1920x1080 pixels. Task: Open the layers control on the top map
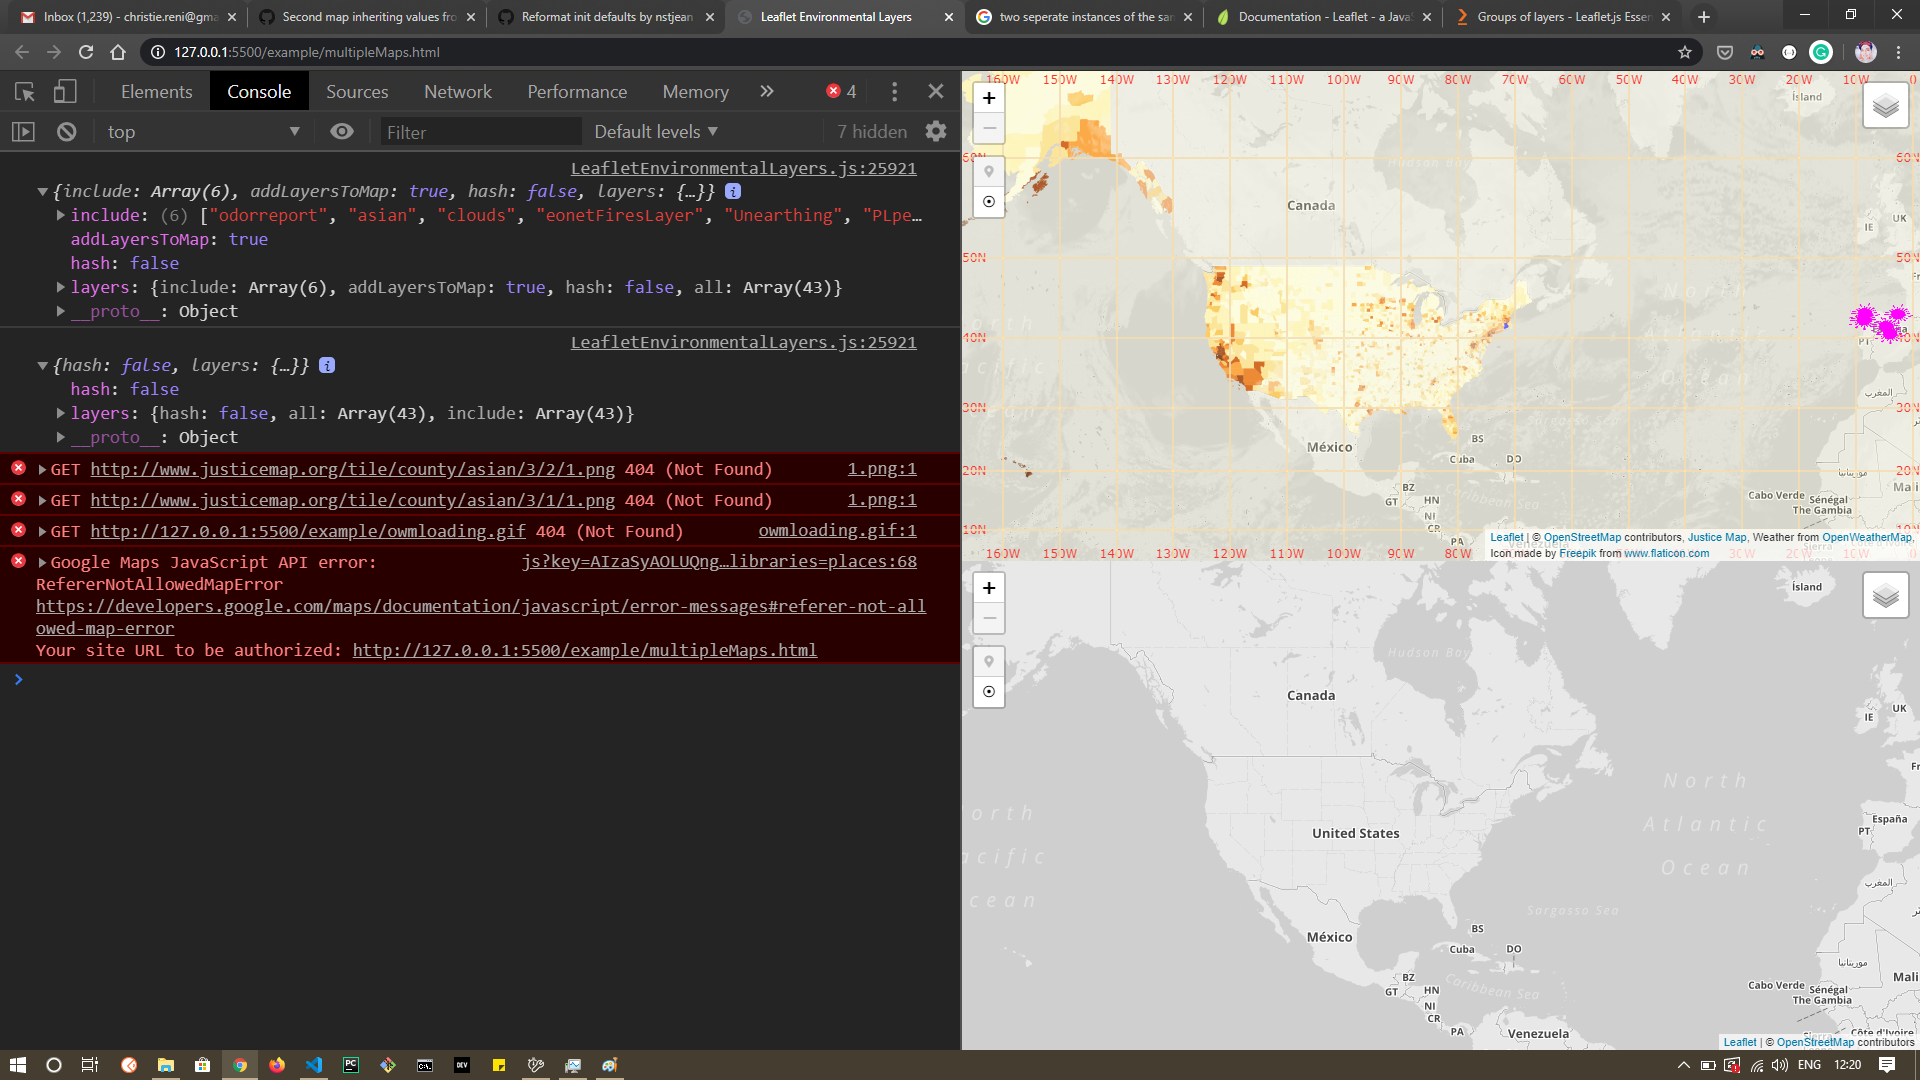(1886, 104)
